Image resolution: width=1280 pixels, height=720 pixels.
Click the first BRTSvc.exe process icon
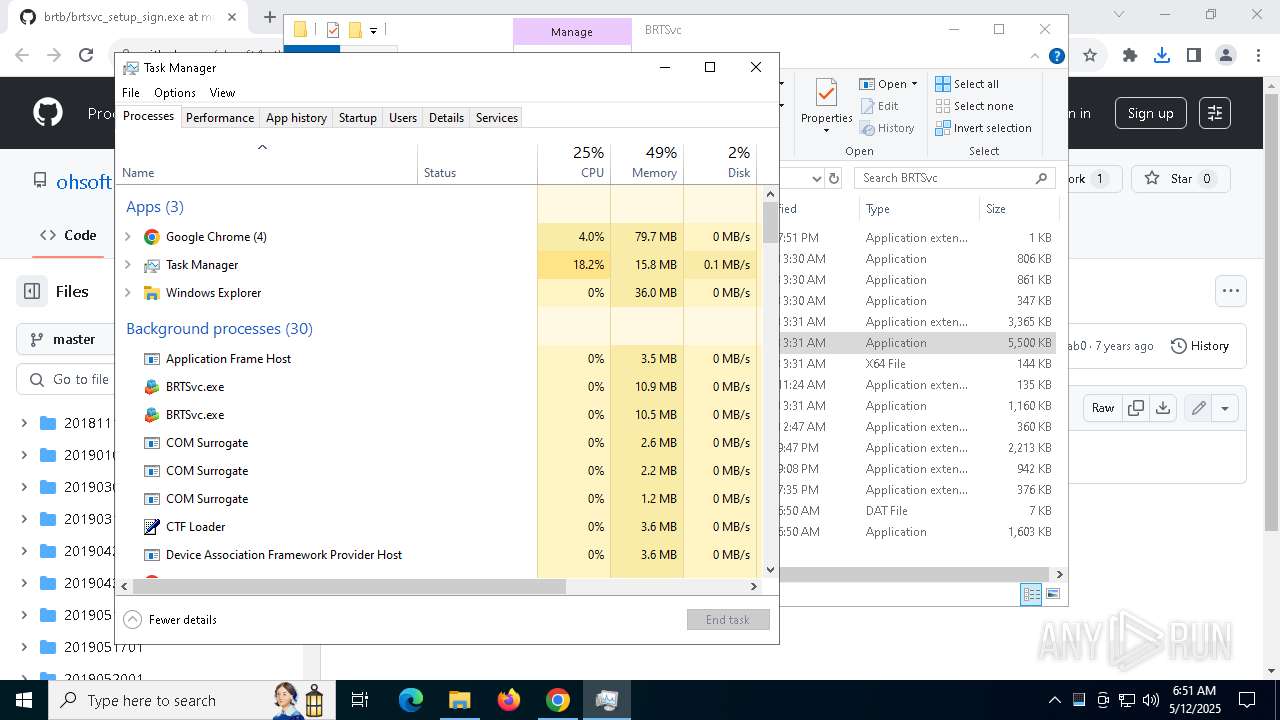tap(152, 387)
